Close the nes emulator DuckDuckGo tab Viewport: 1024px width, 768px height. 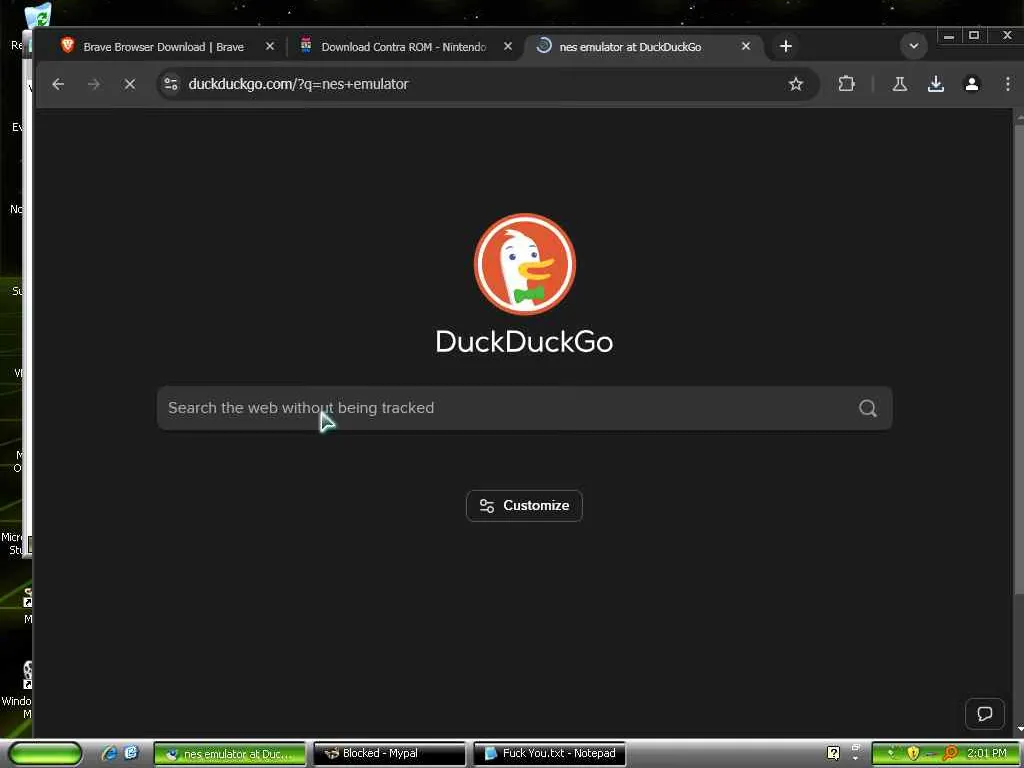[746, 46]
